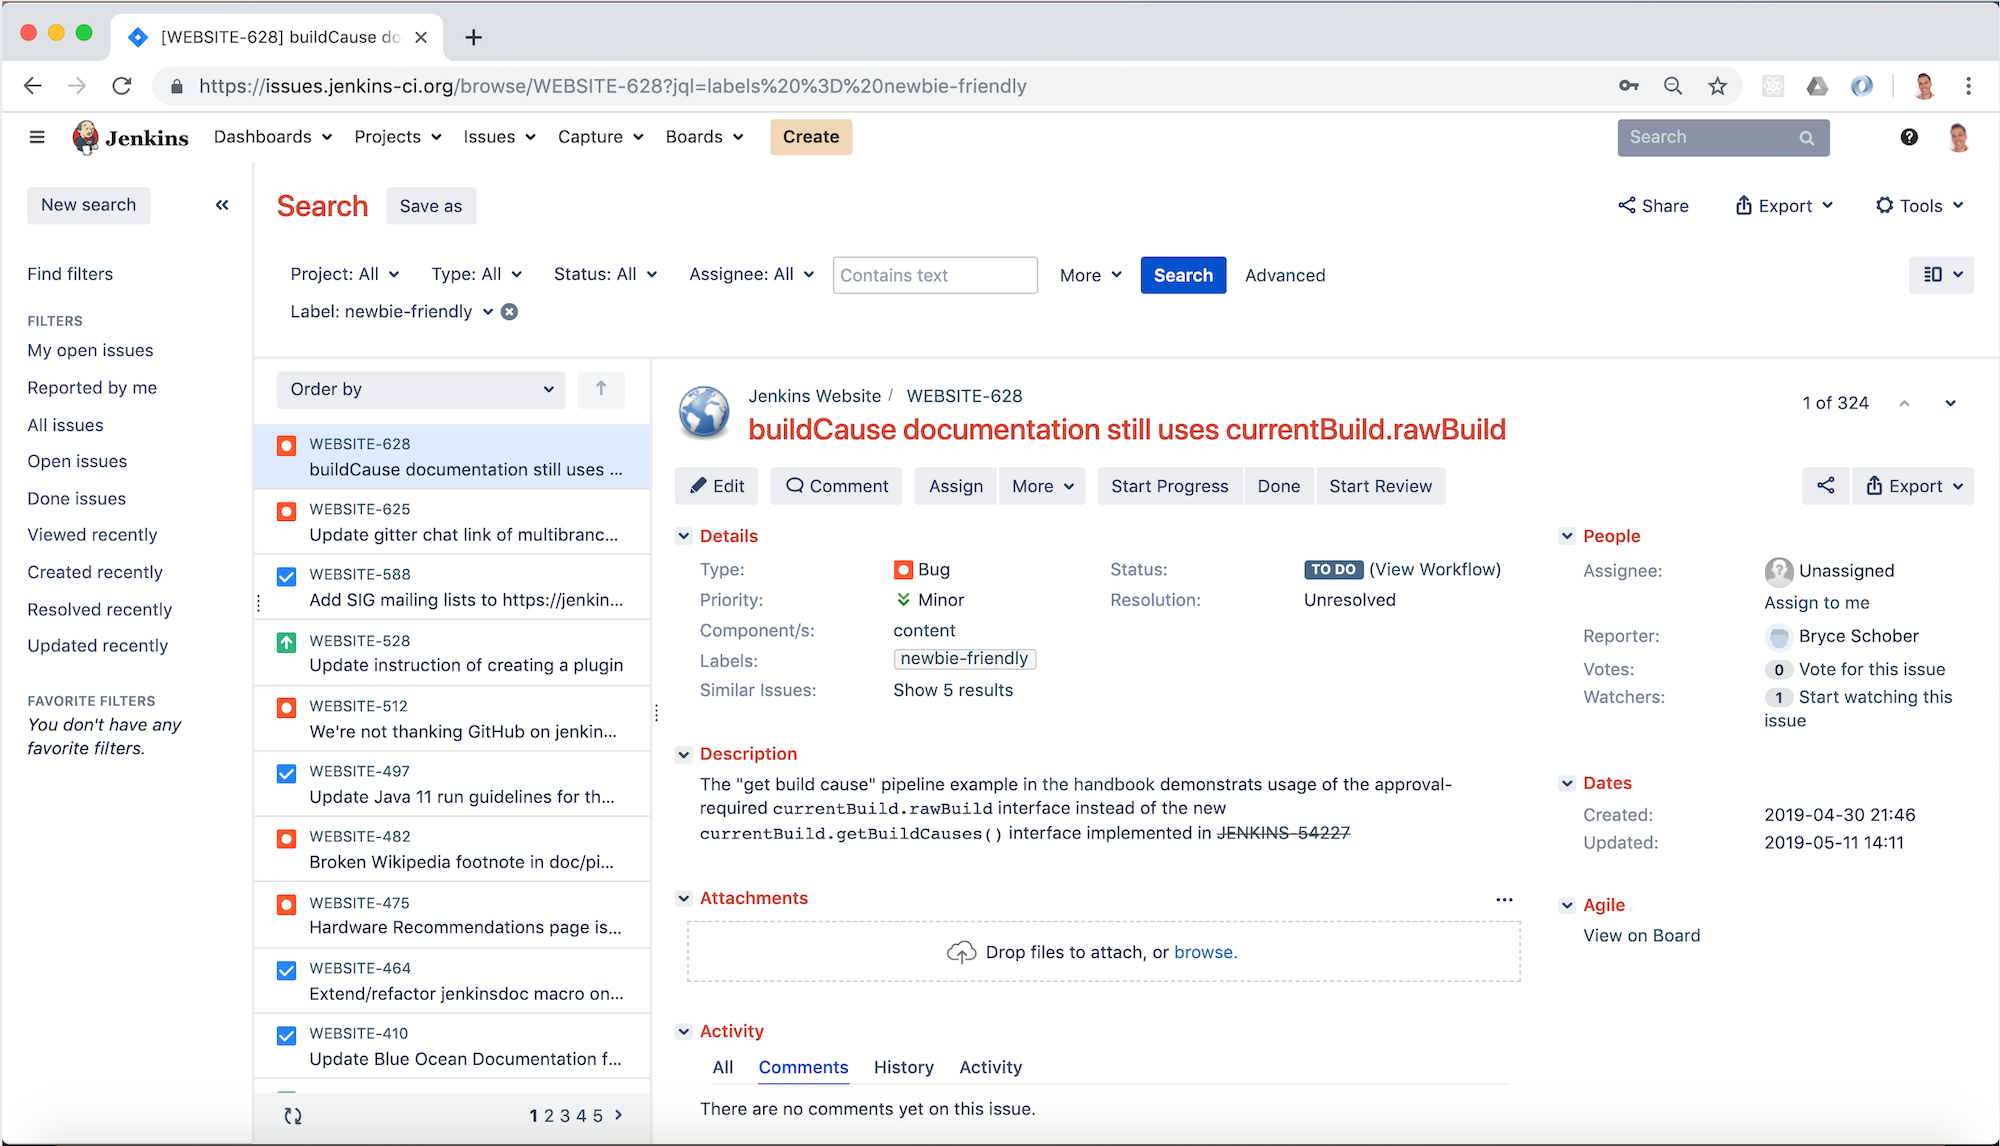Click the Jenkins logo icon in navbar
Image resolution: width=2000 pixels, height=1146 pixels.
[x=87, y=136]
